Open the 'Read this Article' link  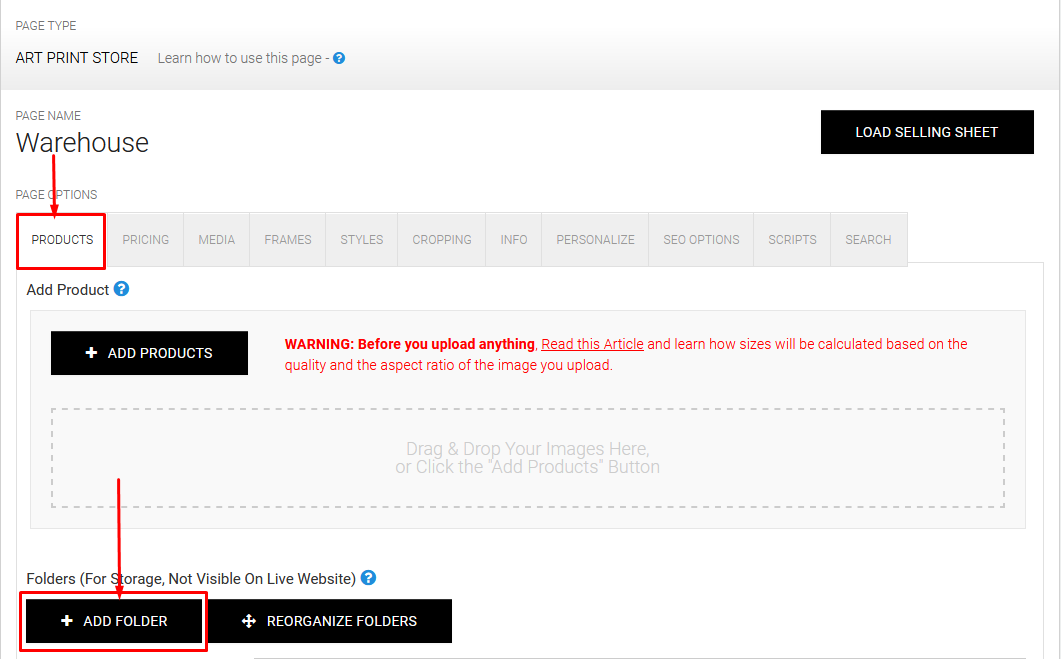(592, 344)
